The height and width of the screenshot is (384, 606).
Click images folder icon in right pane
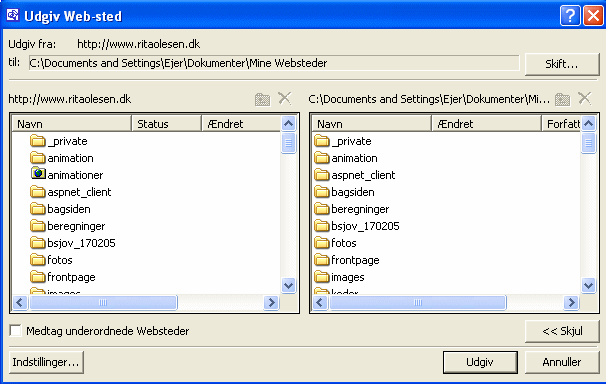[x=322, y=277]
